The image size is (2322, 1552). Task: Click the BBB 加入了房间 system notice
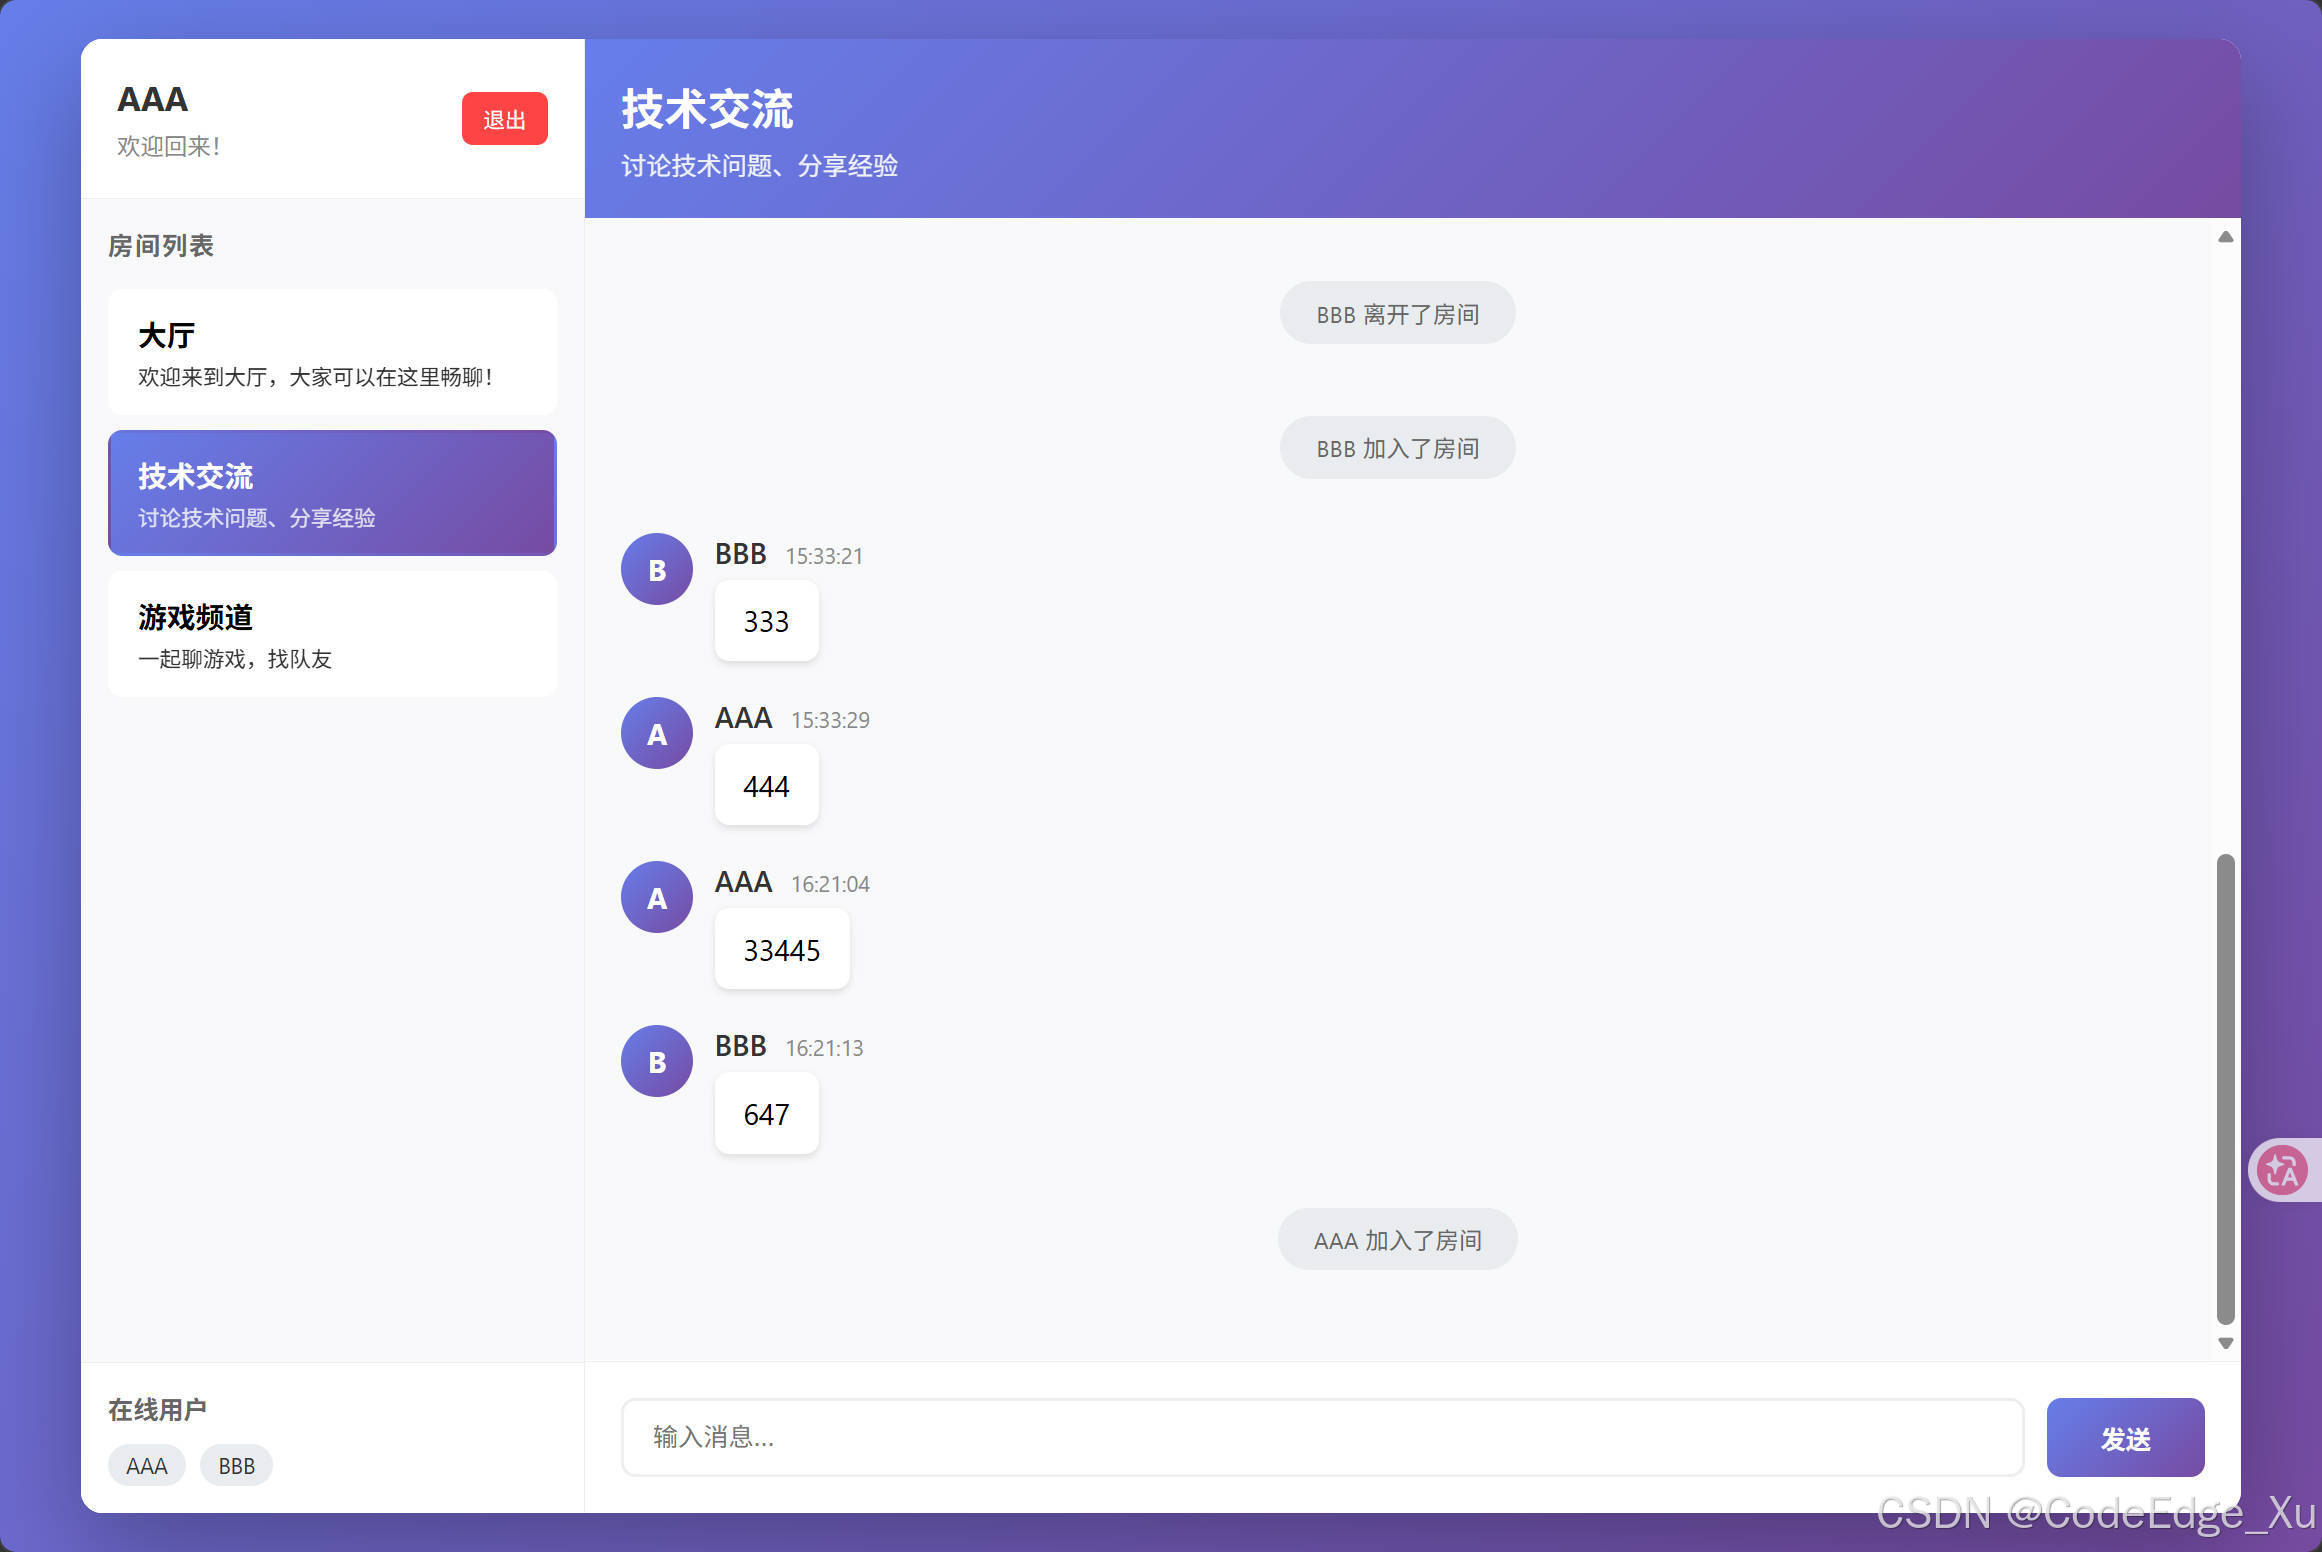1397,448
